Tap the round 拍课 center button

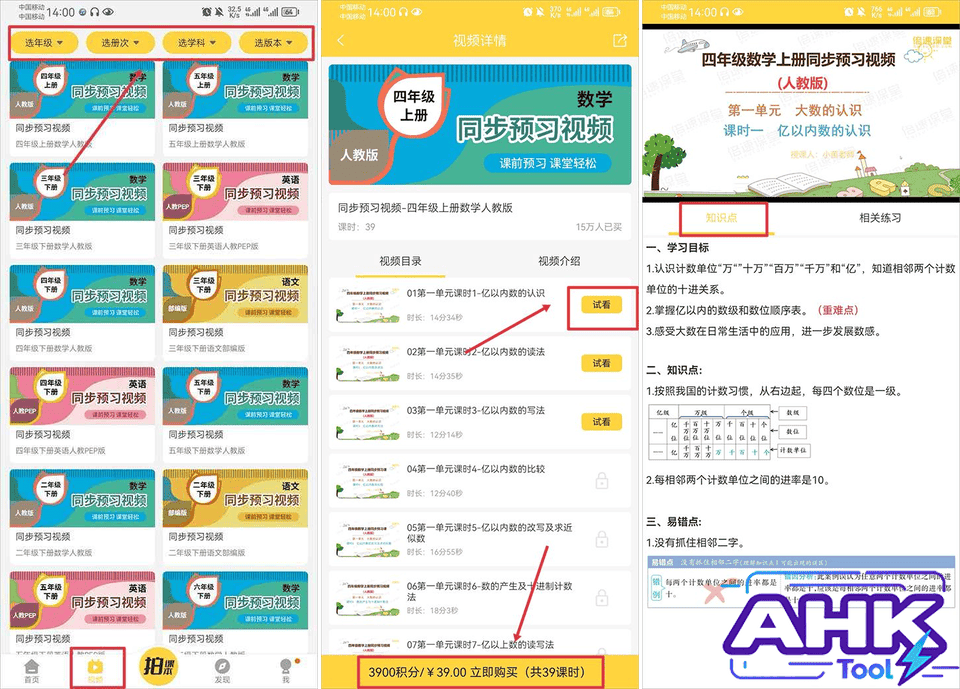coord(159,666)
